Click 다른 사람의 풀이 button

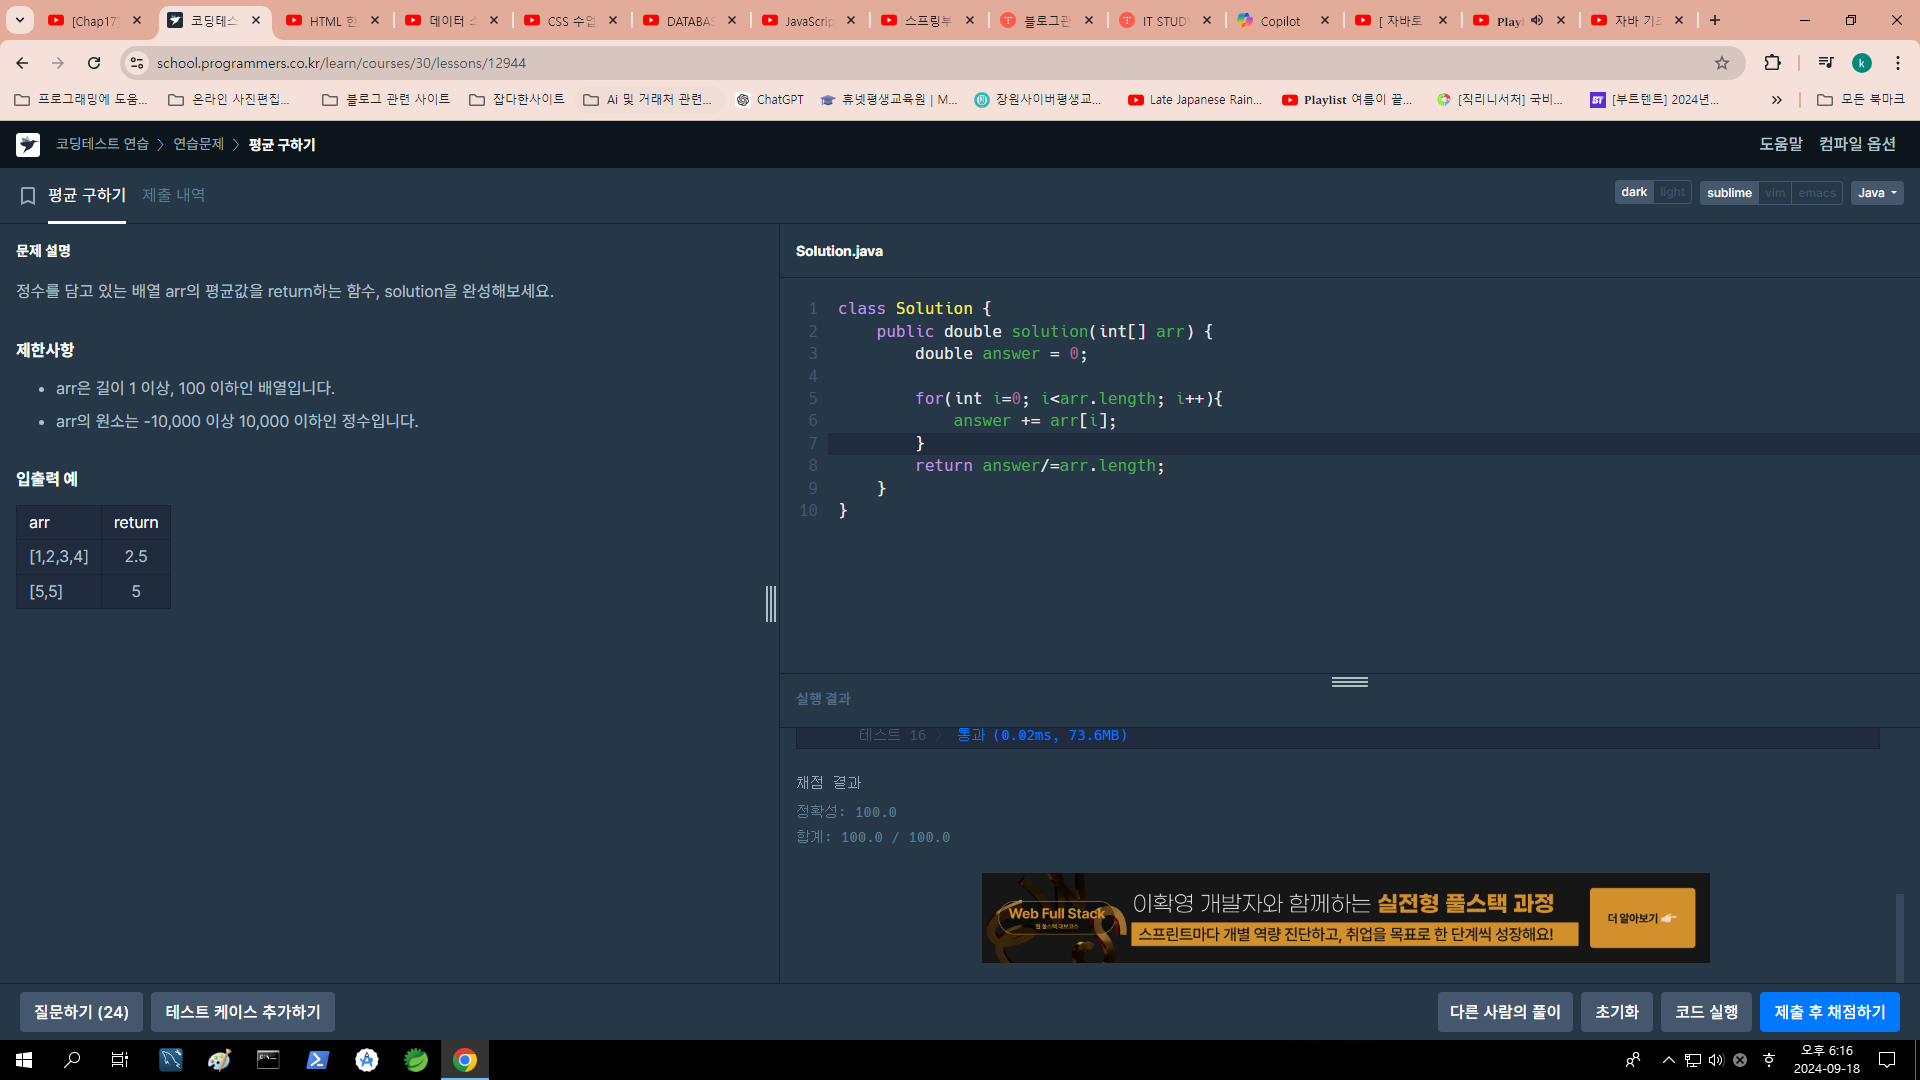pyautogui.click(x=1504, y=1012)
